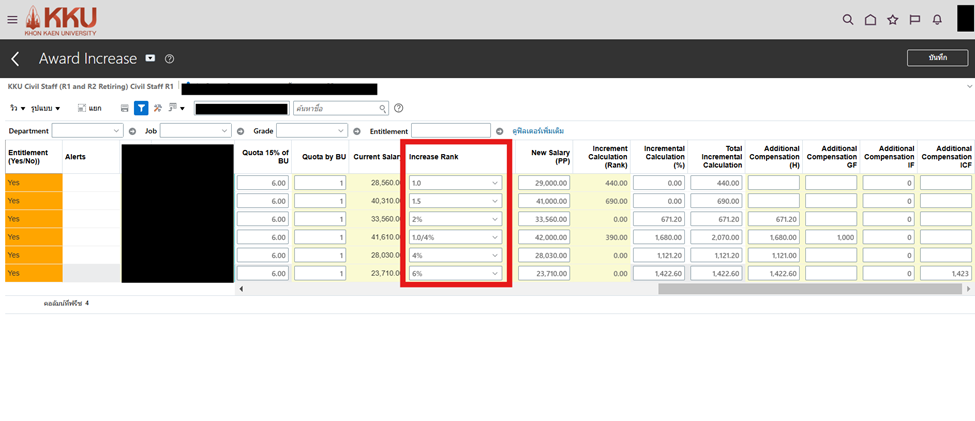Open the Department filter dropdown

click(87, 131)
